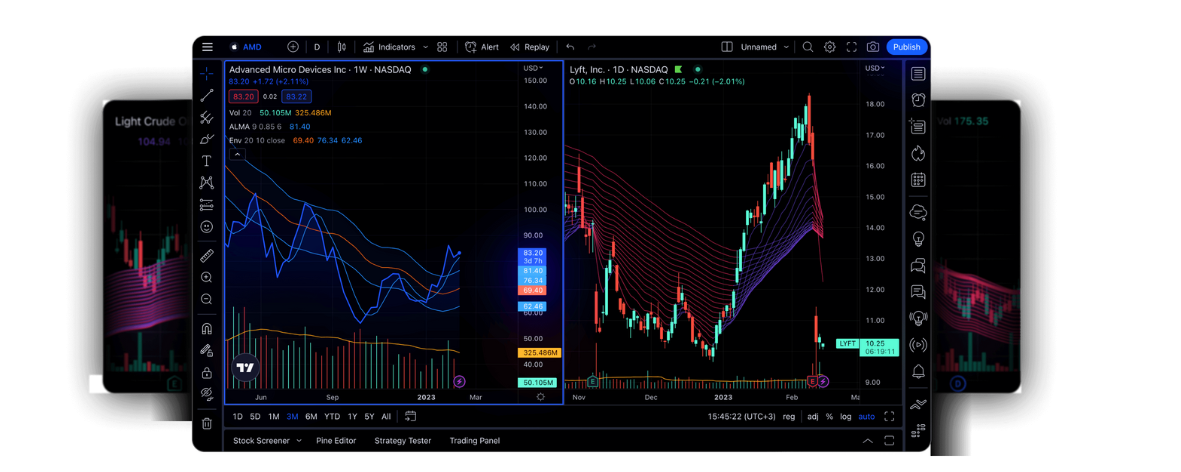Toggle magnet mode in the drawing toolbar
The width and height of the screenshot is (1181, 472).
(206, 328)
